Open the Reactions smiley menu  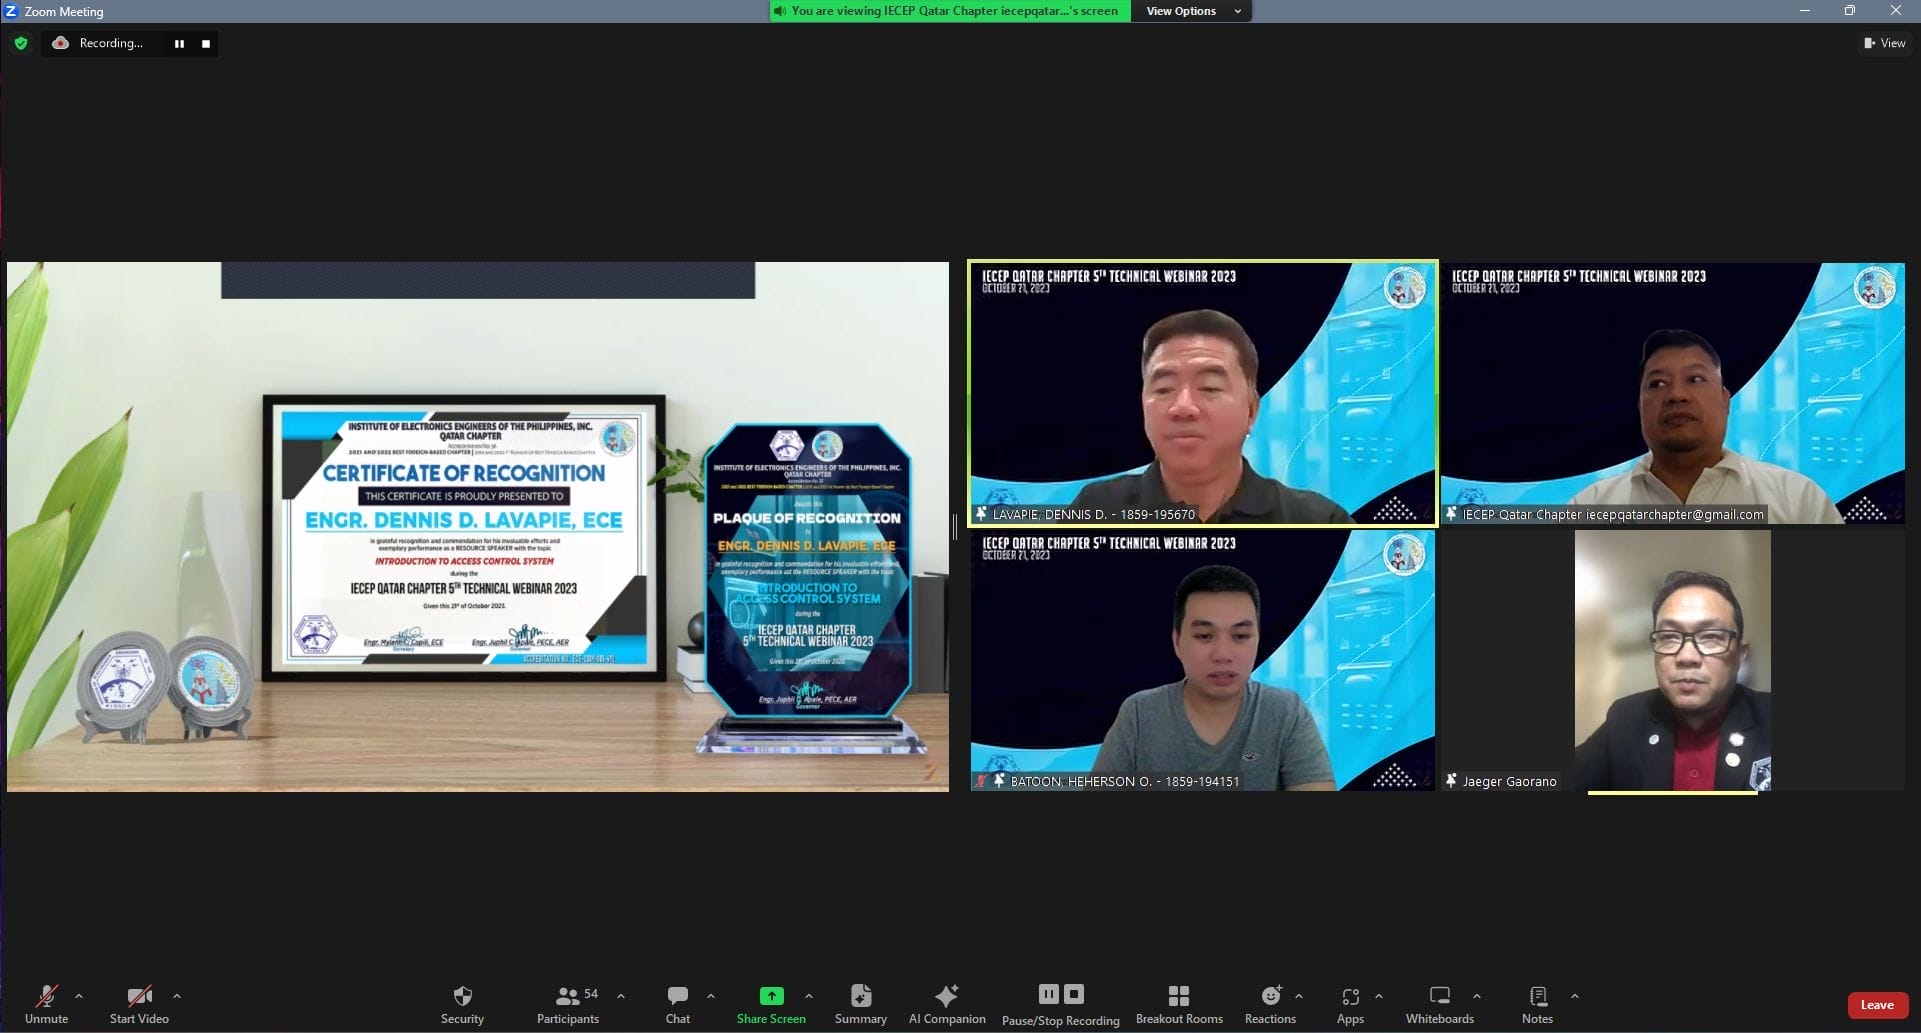click(1271, 996)
